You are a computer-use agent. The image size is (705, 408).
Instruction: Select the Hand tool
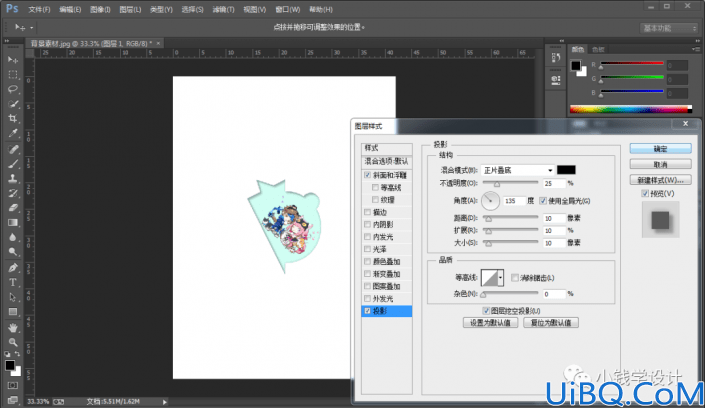click(x=13, y=328)
